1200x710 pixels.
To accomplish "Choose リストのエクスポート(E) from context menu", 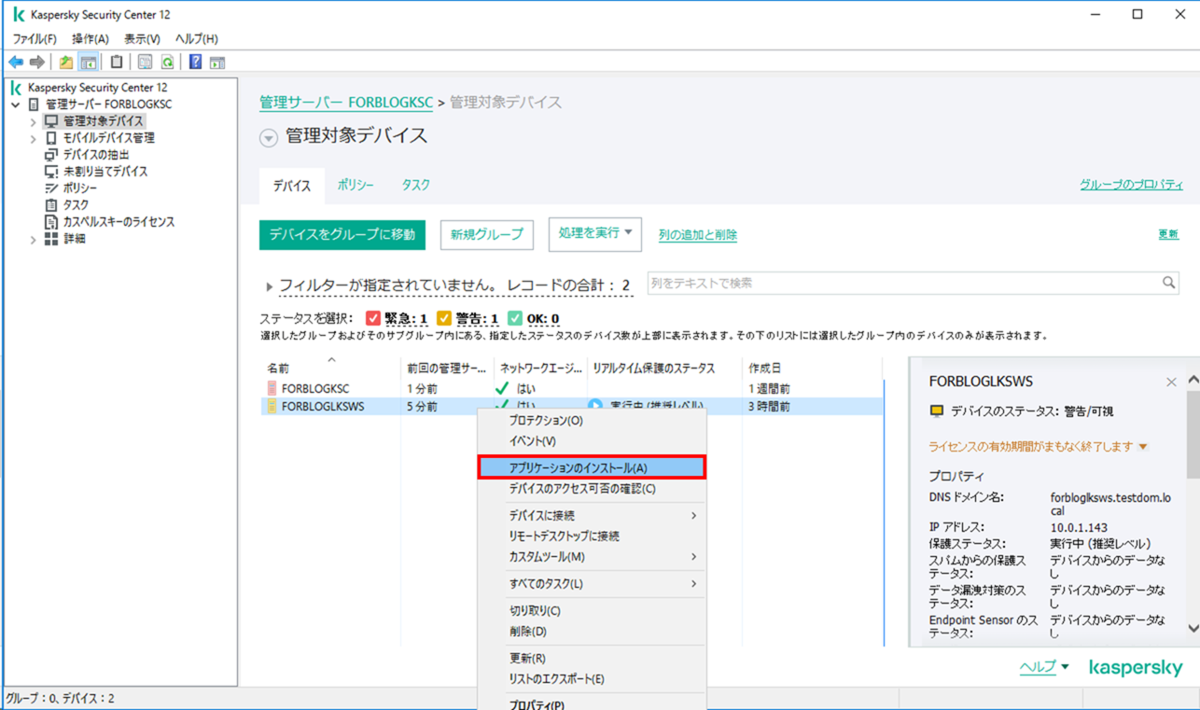I will click(x=593, y=679).
